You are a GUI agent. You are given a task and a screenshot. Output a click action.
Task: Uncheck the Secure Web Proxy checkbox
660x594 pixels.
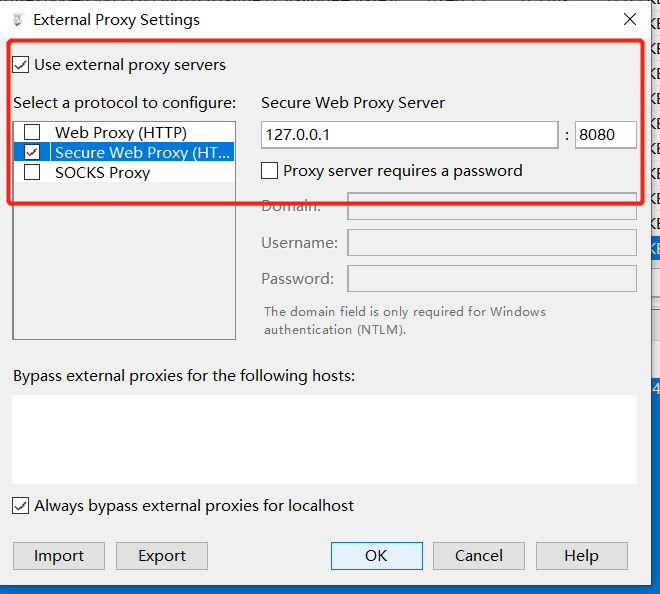[32, 152]
